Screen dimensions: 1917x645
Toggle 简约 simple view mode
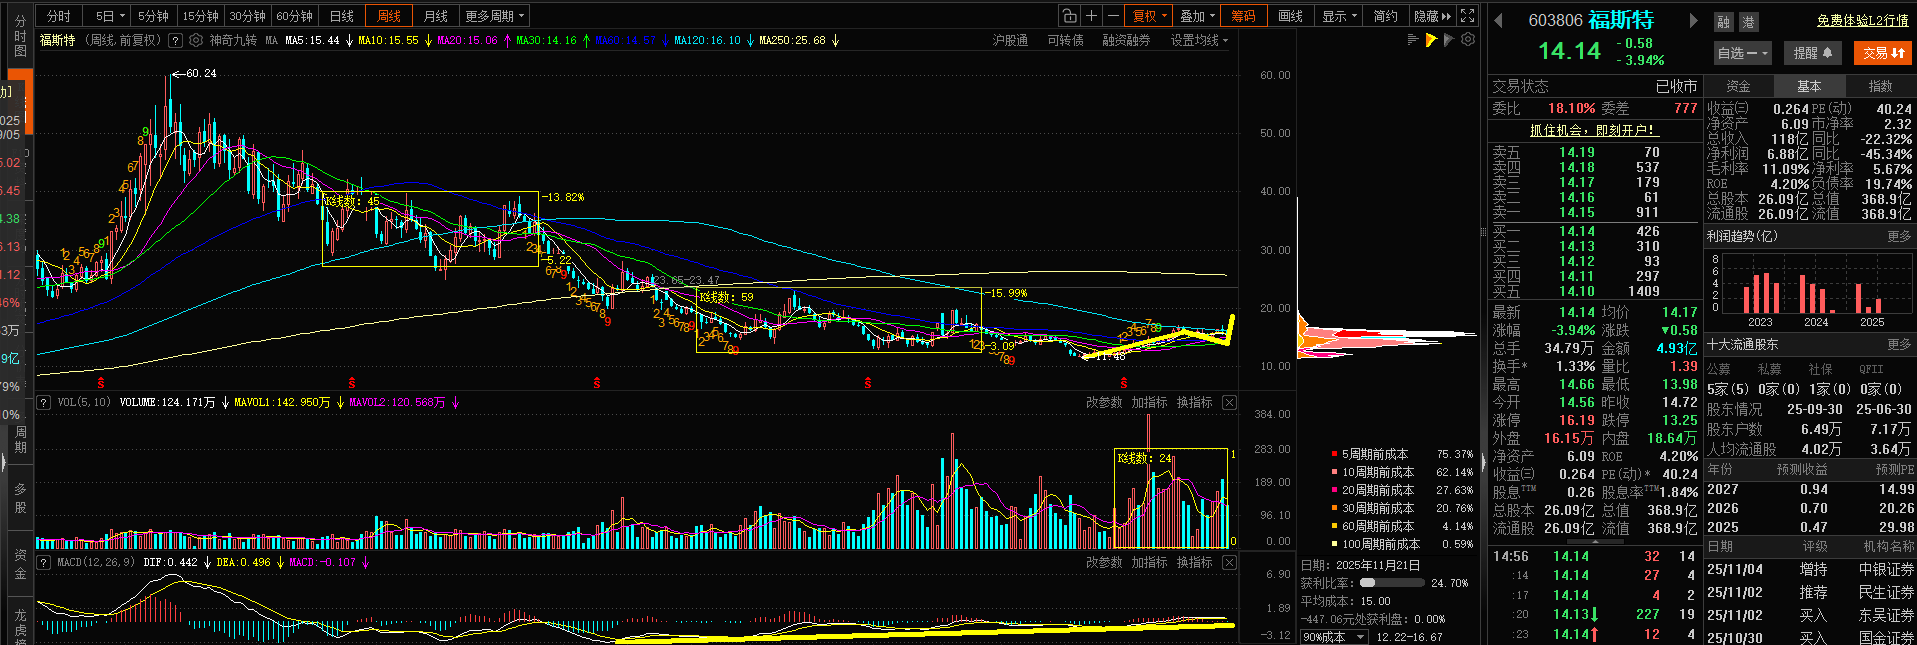coord(1385,16)
